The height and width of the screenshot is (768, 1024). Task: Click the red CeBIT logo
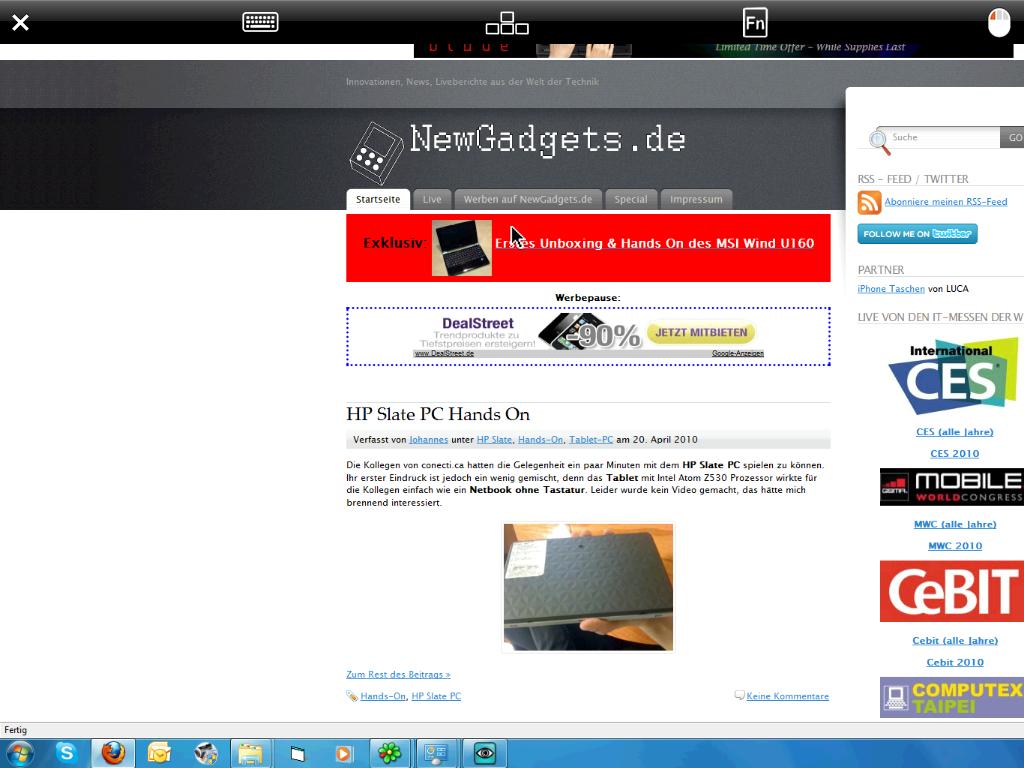952,591
